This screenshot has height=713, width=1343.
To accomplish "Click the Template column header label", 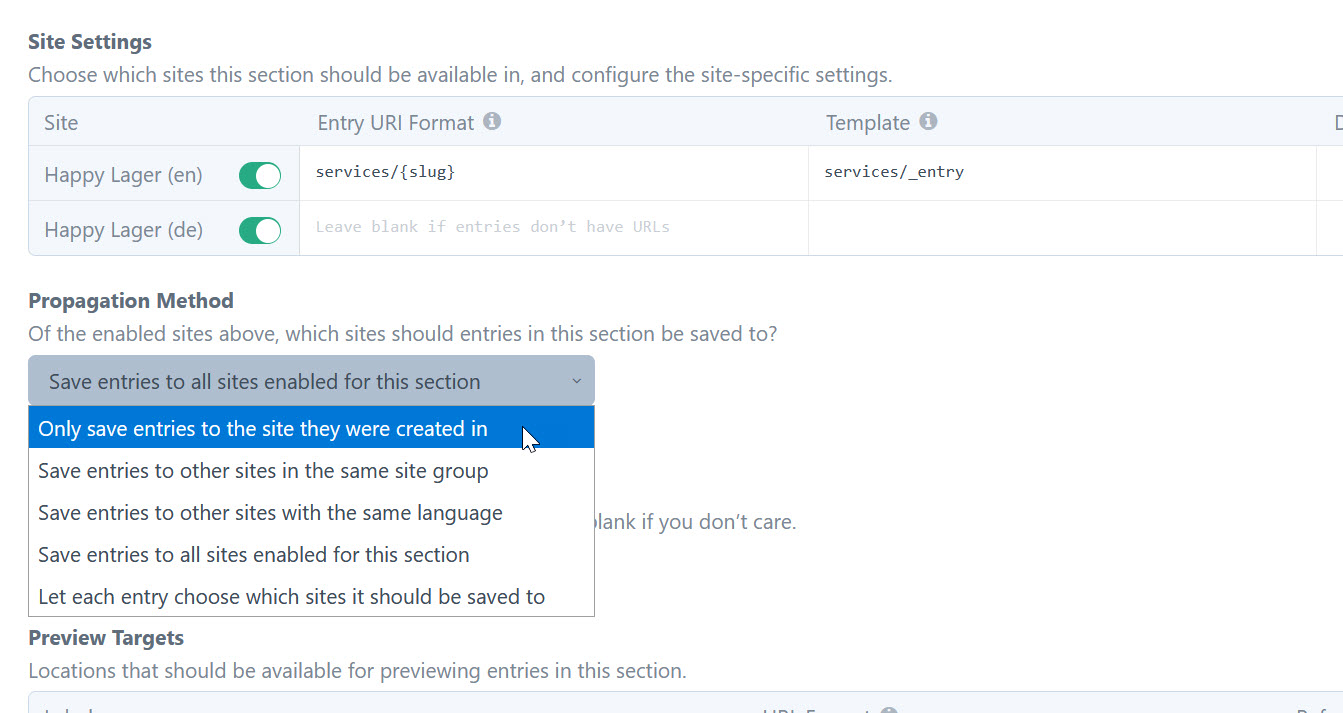I will pos(867,122).
